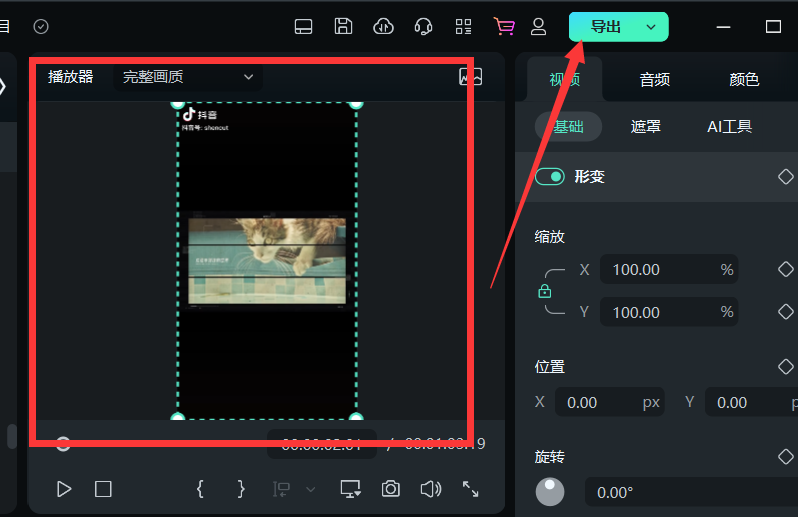Open the display settings monitor icon
Image resolution: width=798 pixels, height=517 pixels.
tap(351, 489)
